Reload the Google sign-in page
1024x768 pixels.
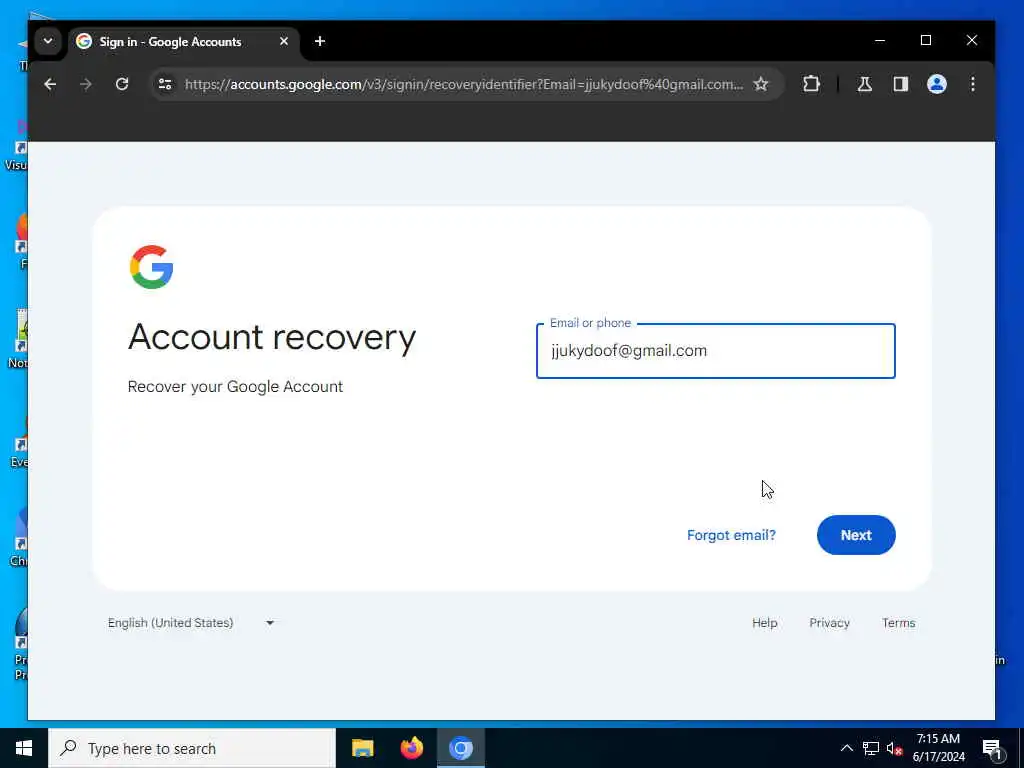[122, 84]
